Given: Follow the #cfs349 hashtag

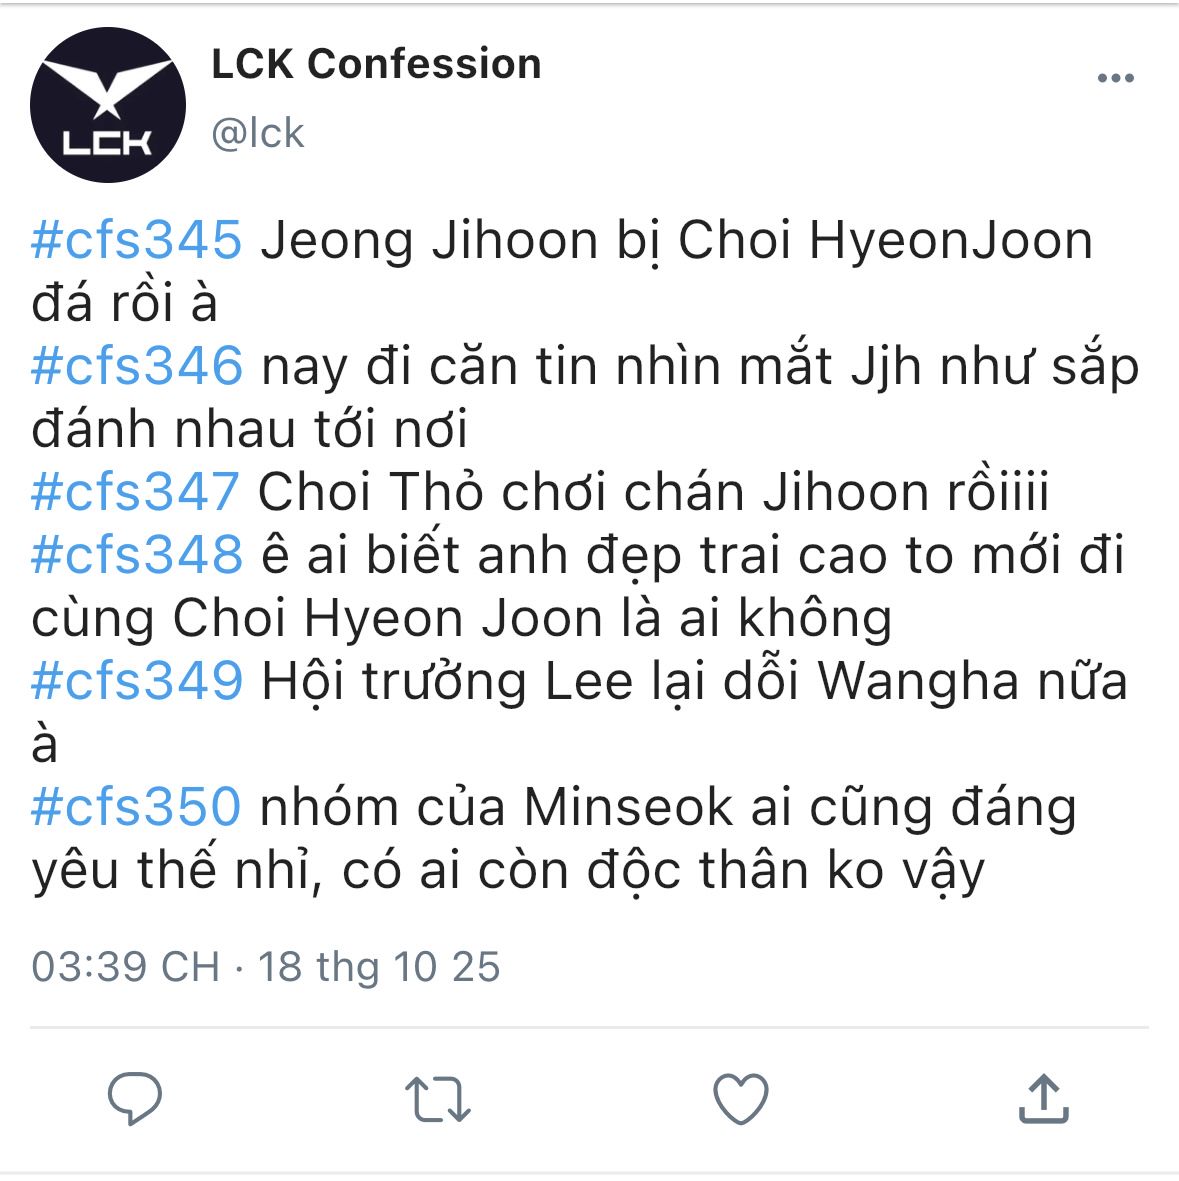Looking at the screenshot, I should click(136, 681).
